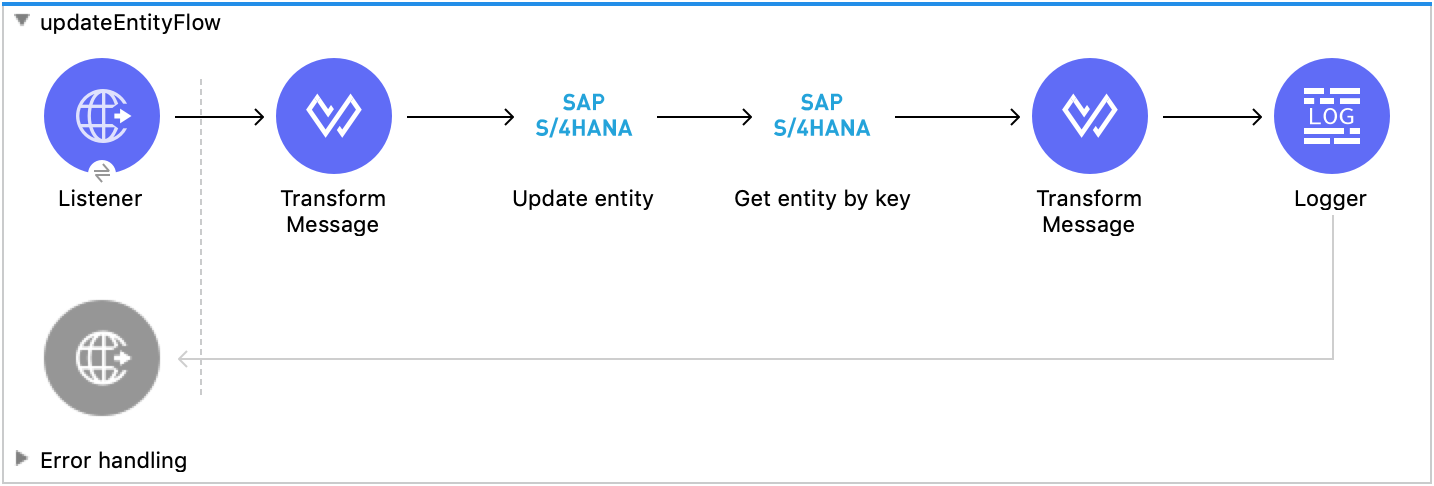1434x486 pixels.
Task: Click the Transform Message icon after the Listener
Action: point(333,116)
